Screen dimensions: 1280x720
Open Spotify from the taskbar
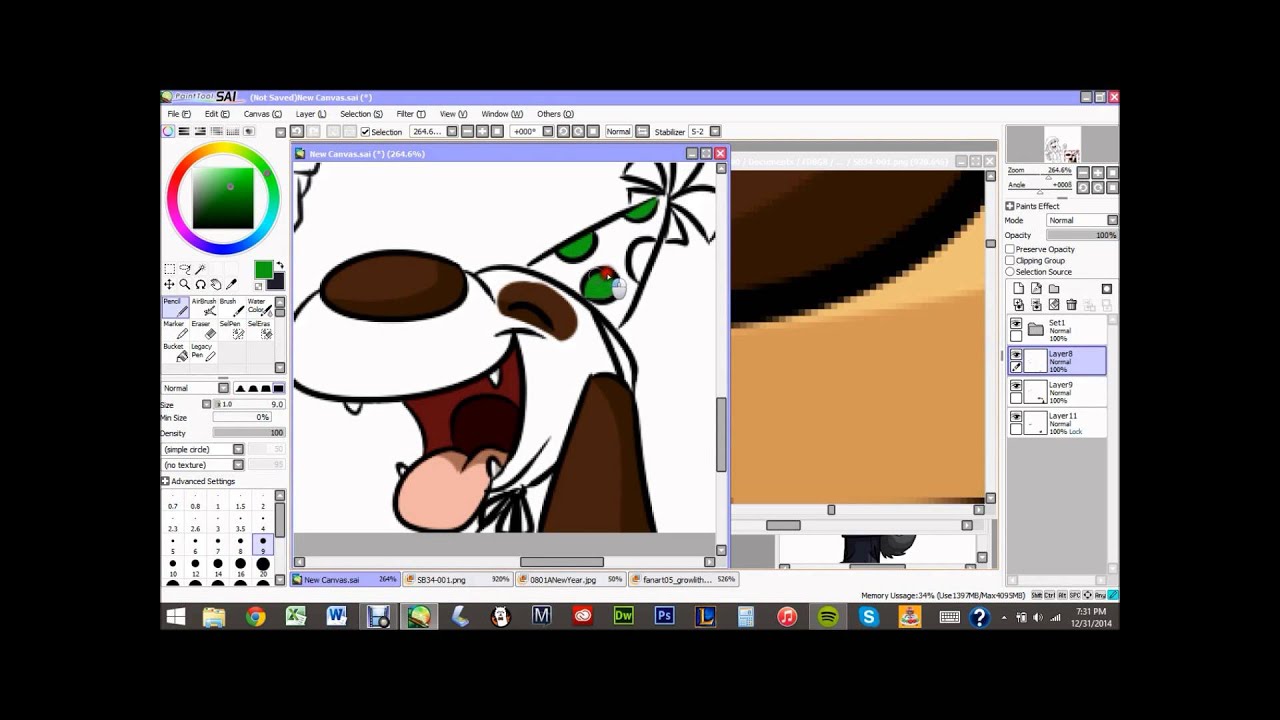[x=827, y=617]
